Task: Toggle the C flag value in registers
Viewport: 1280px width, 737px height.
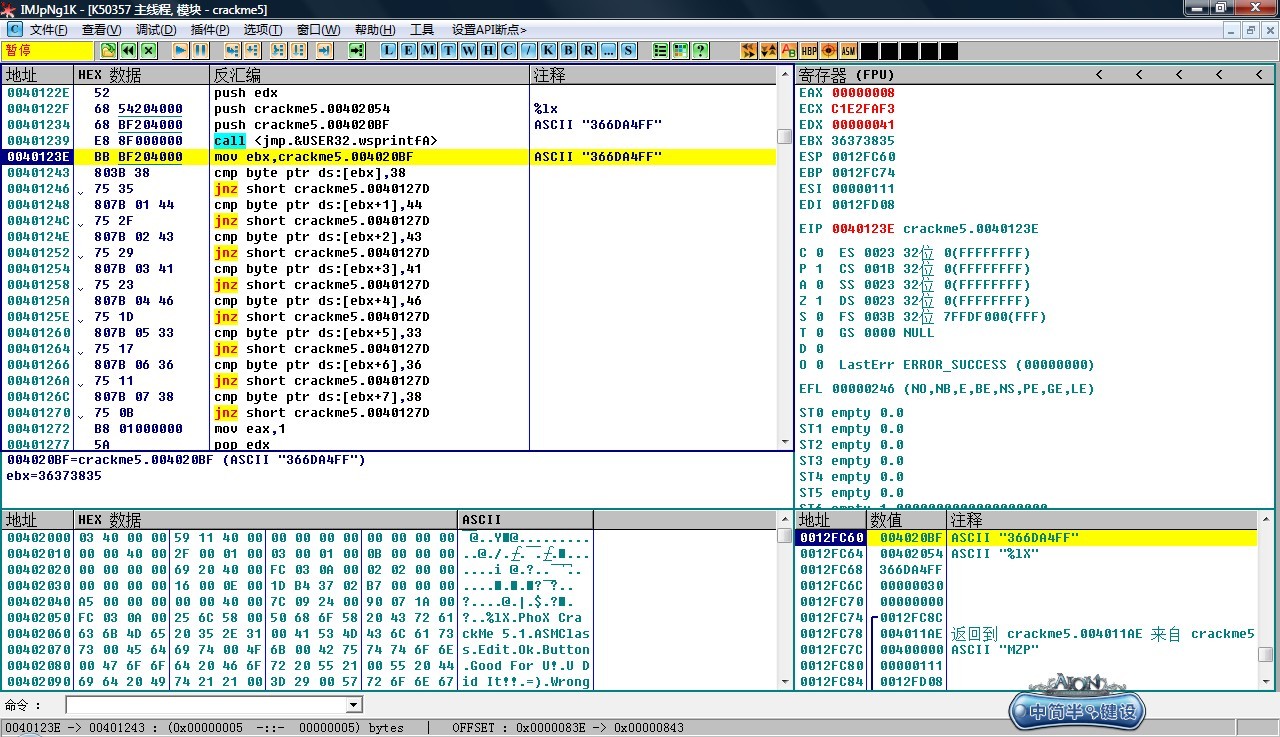Action: (x=821, y=253)
